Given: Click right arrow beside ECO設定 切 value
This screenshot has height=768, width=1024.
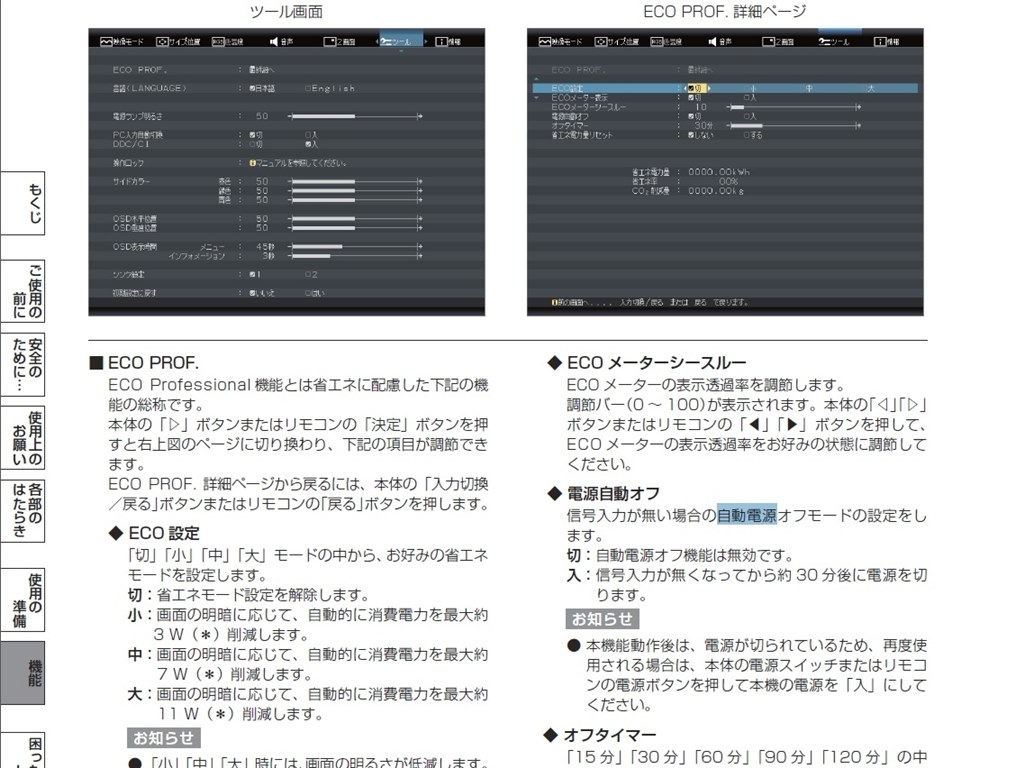Looking at the screenshot, I should click(x=709, y=88).
